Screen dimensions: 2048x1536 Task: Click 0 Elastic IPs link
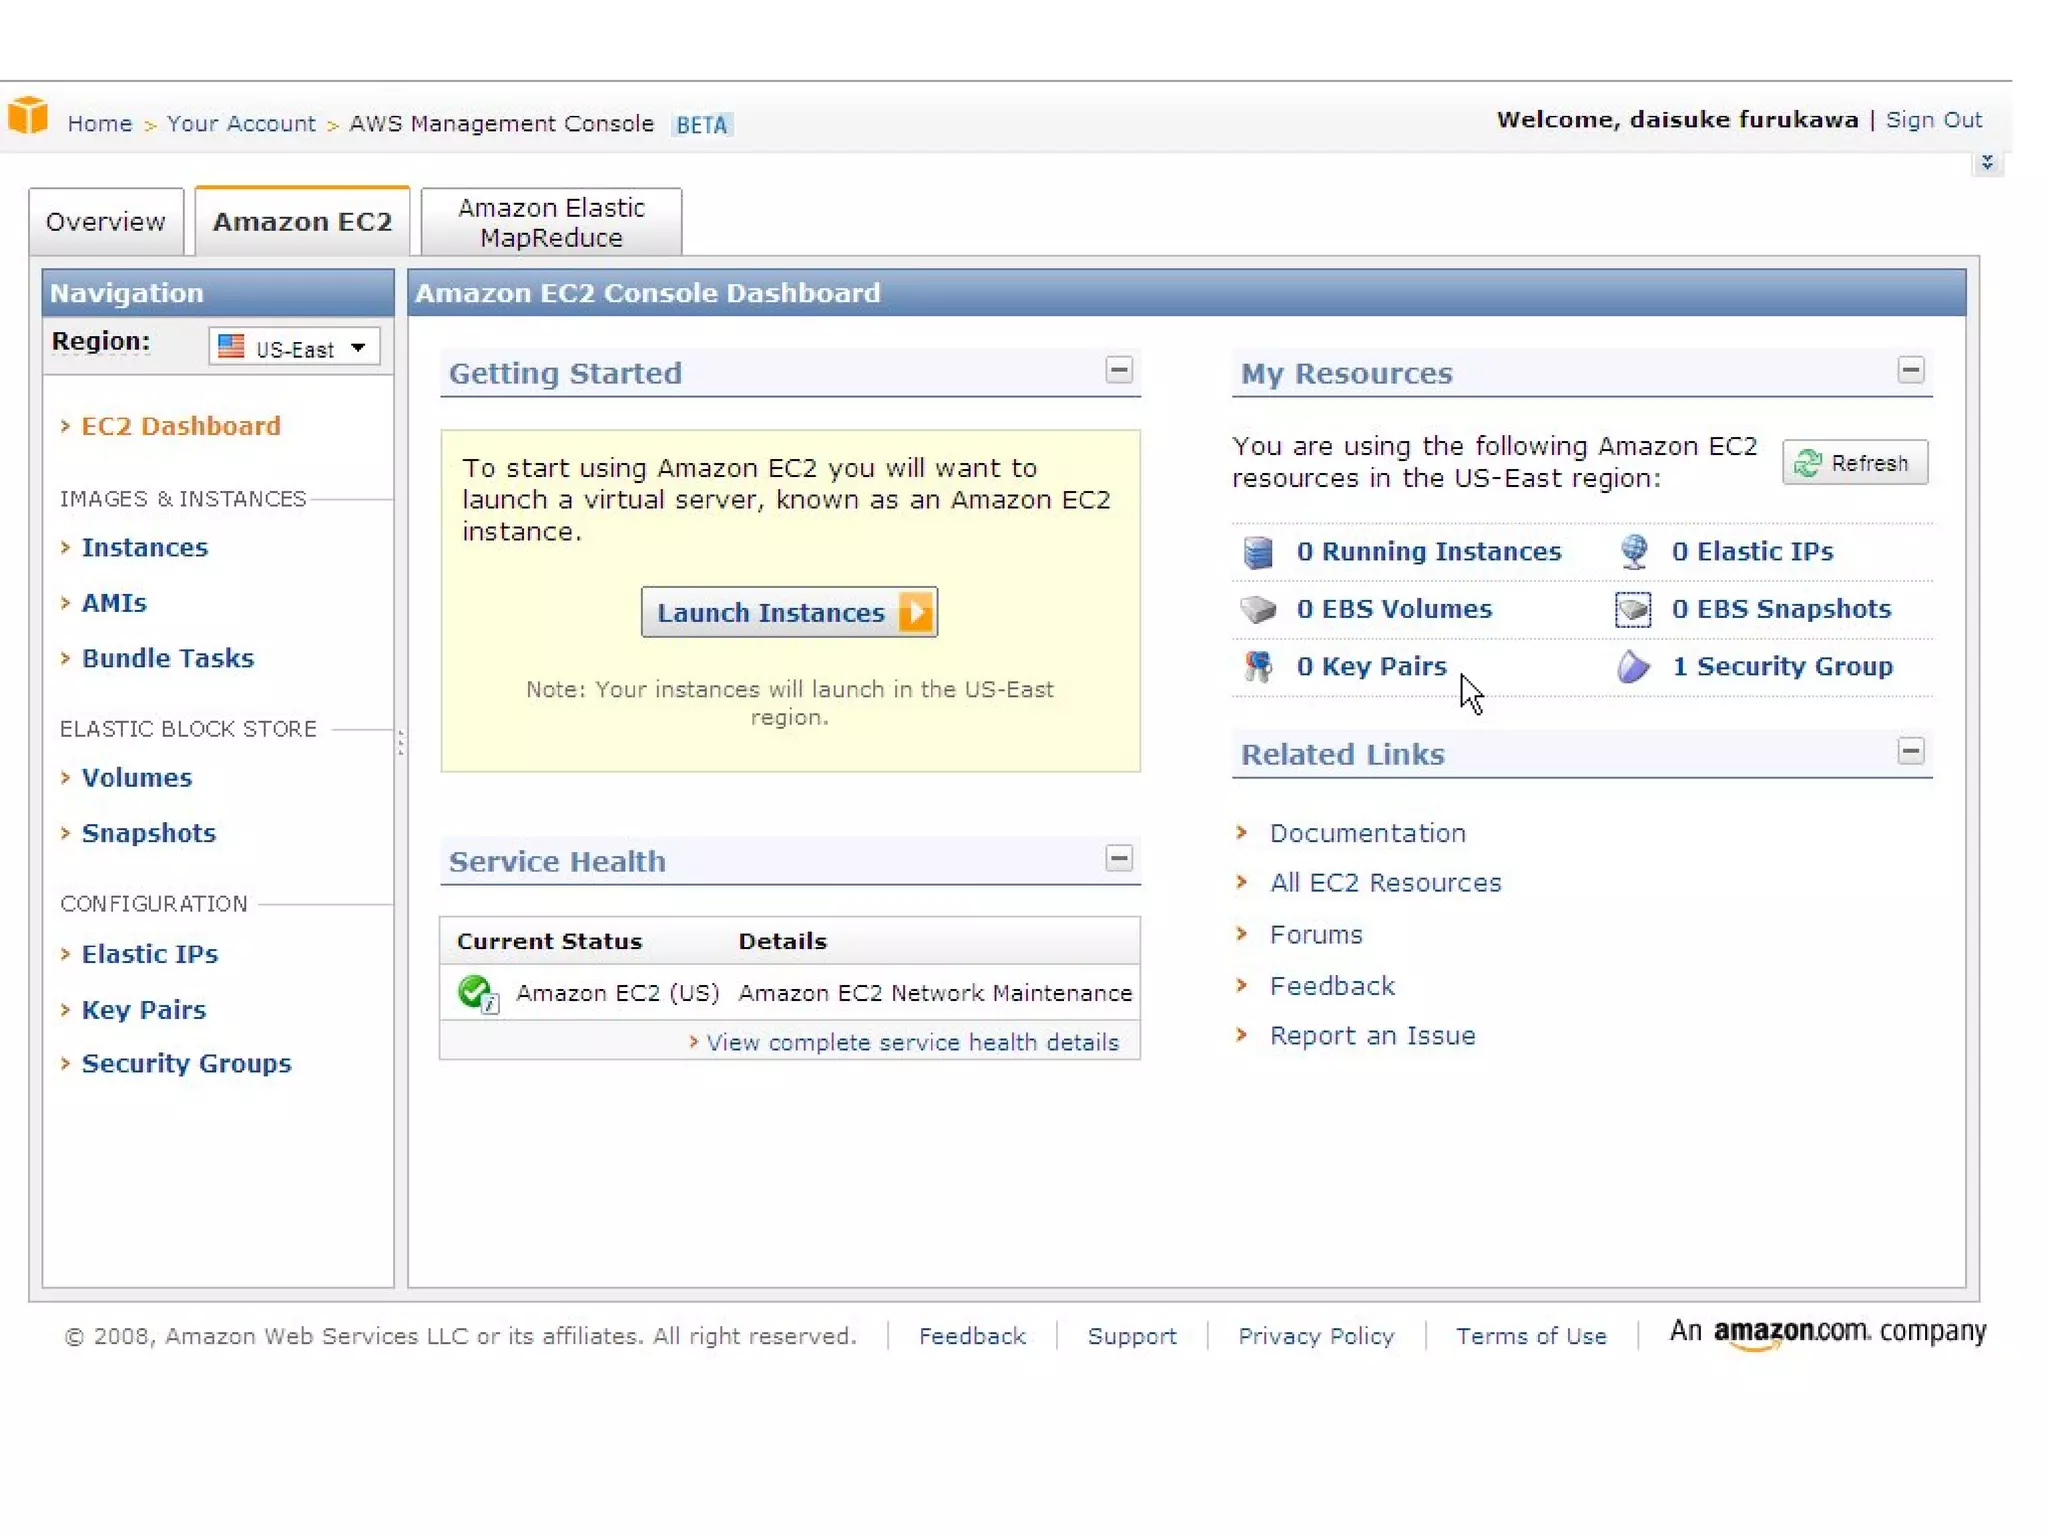1752,551
